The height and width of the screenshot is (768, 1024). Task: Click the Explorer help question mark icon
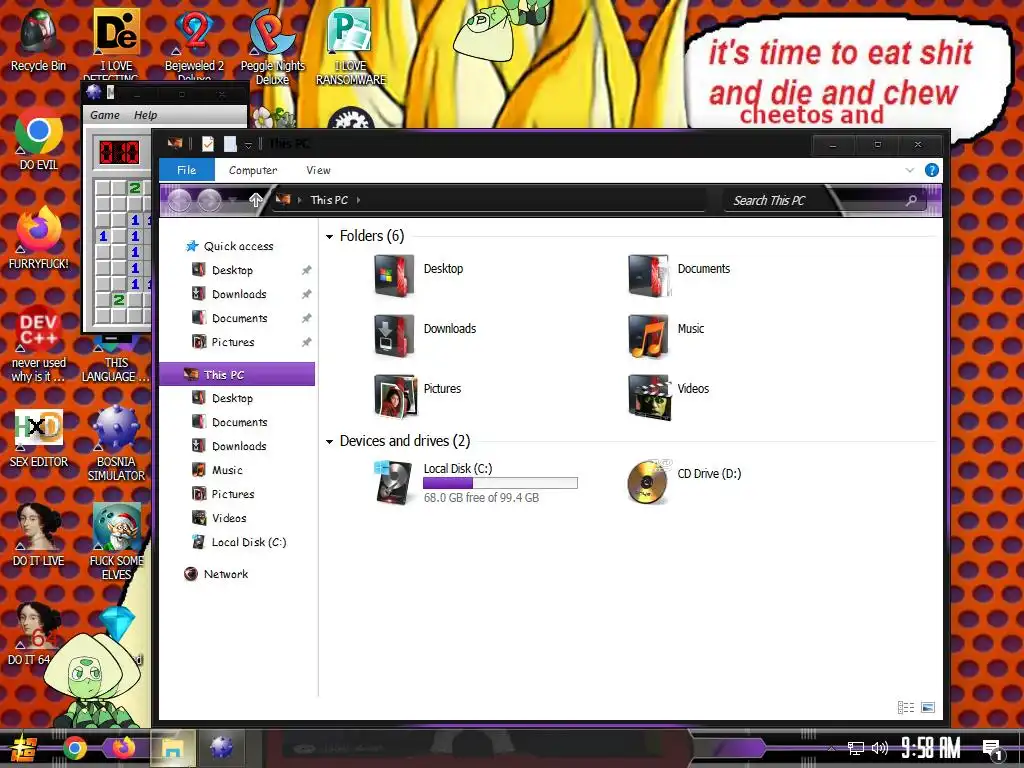931,170
